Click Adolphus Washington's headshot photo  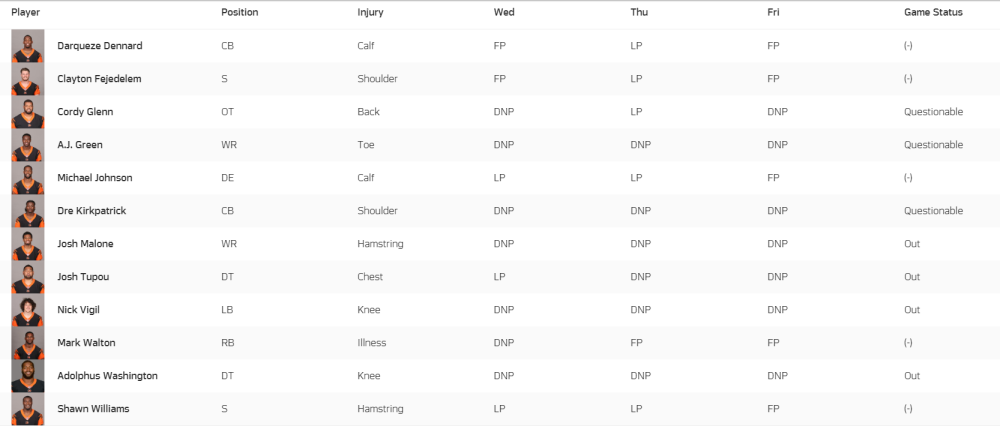pyautogui.click(x=27, y=376)
